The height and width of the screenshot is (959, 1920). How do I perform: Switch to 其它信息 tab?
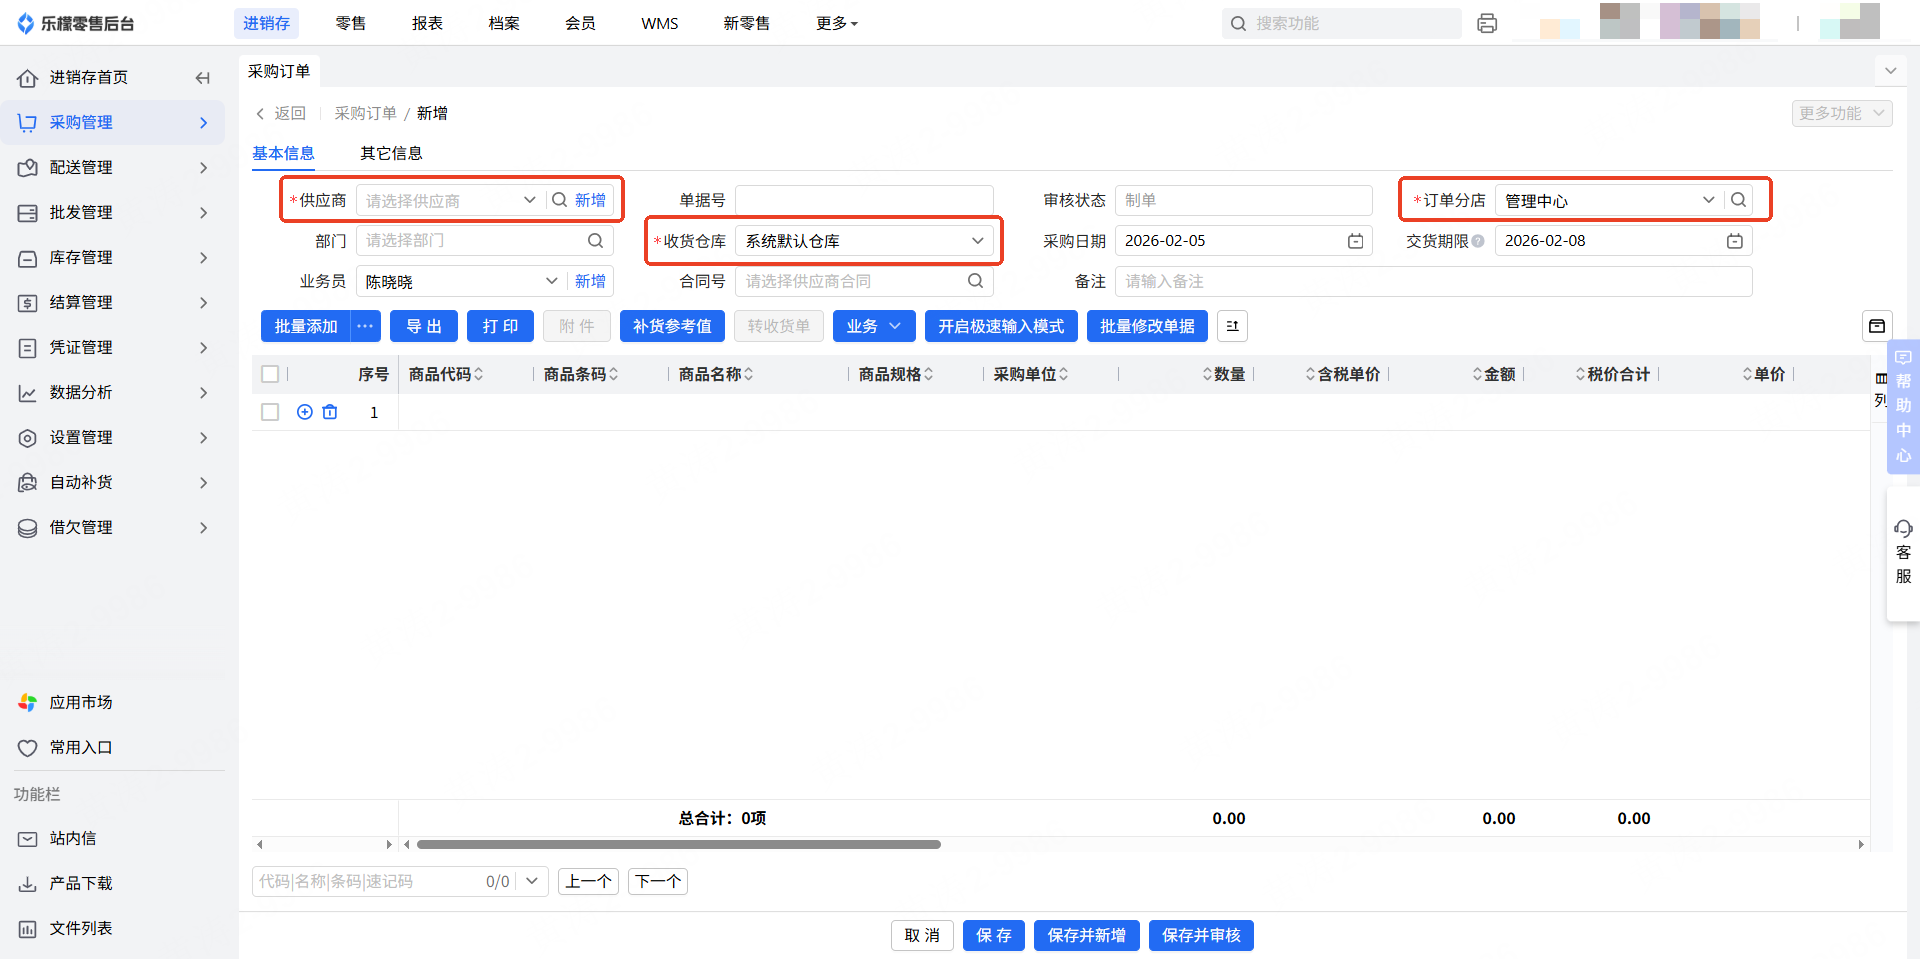point(391,153)
